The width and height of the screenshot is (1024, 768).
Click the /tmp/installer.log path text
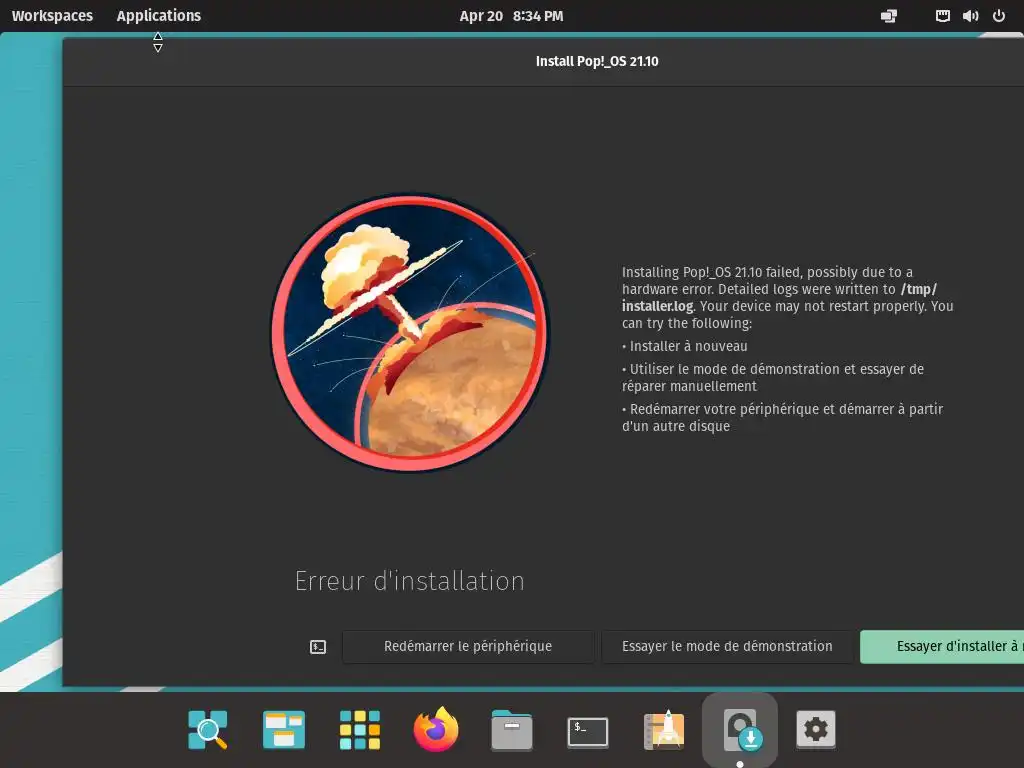(779, 298)
